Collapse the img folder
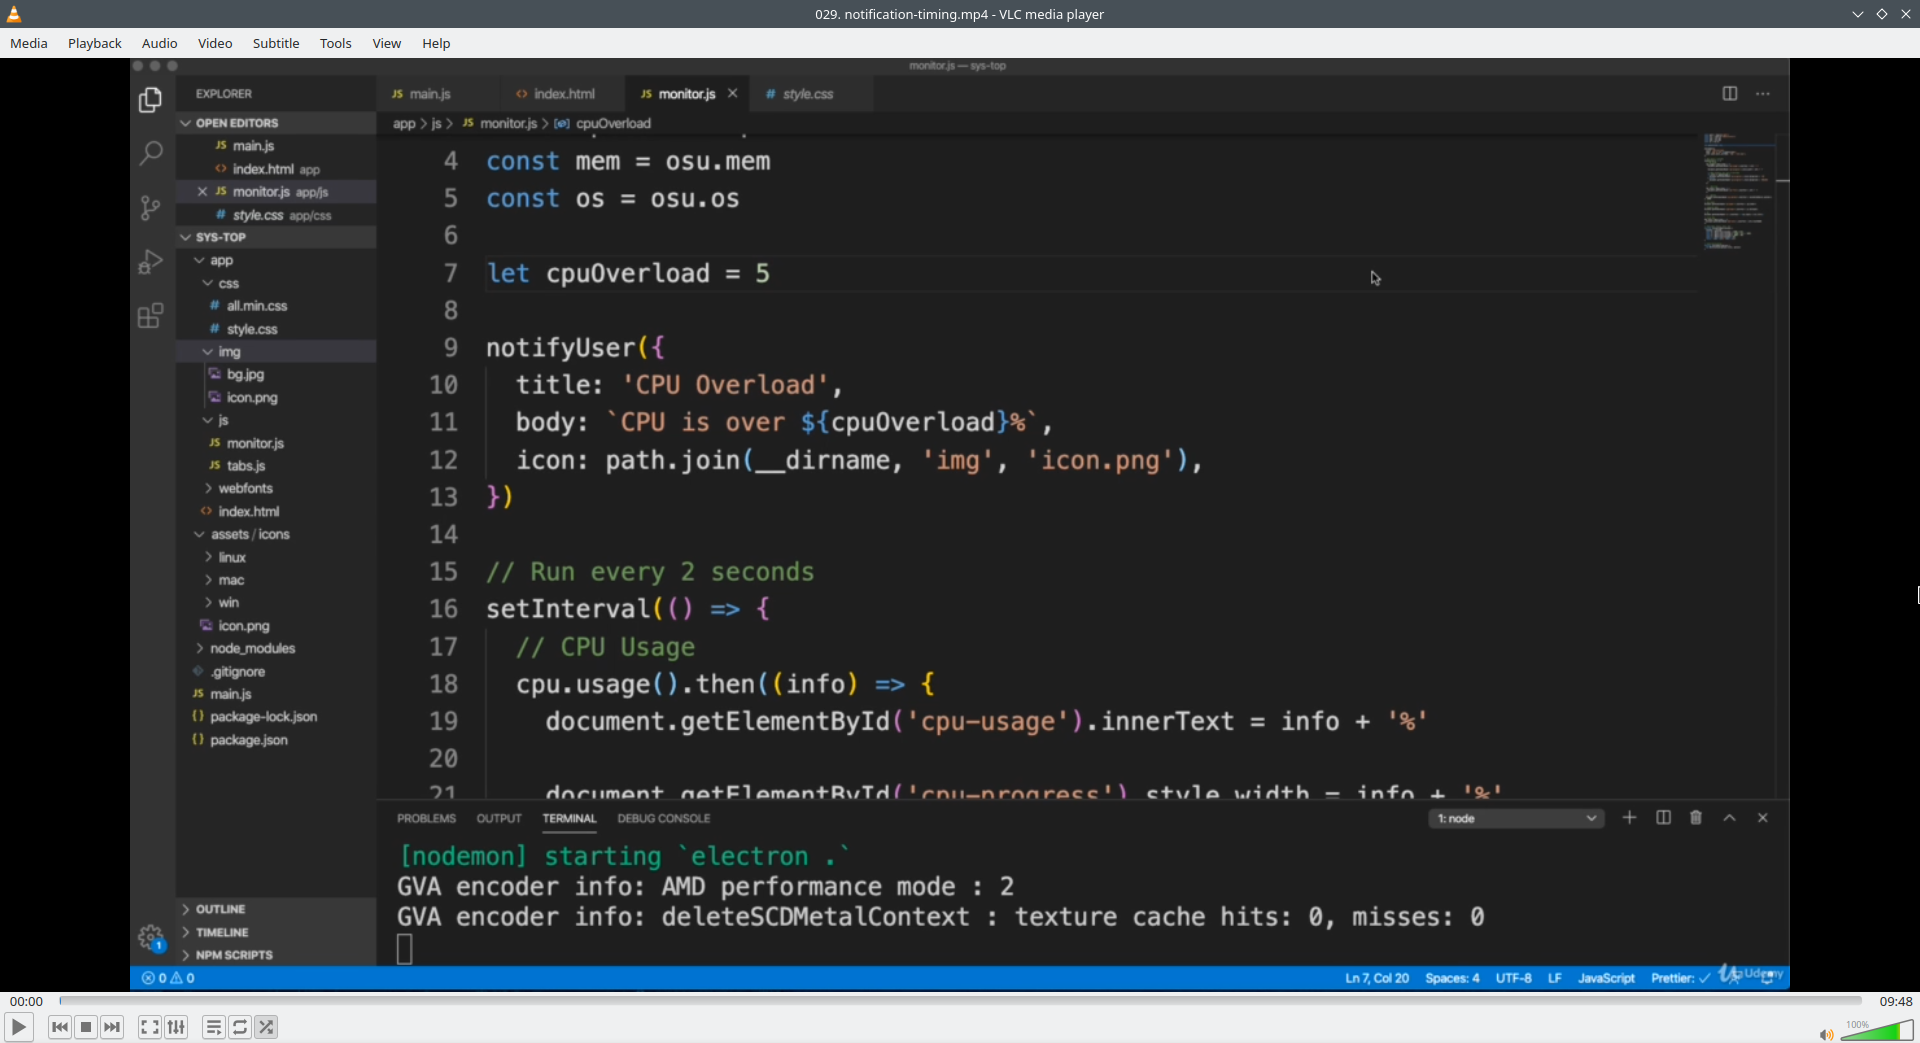This screenshot has width=1920, height=1043. (229, 352)
